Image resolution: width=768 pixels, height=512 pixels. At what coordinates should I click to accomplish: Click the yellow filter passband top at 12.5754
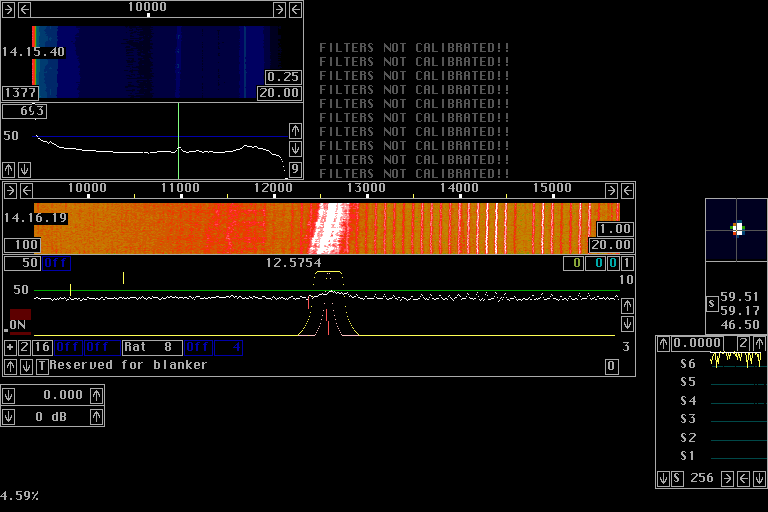click(x=329, y=271)
